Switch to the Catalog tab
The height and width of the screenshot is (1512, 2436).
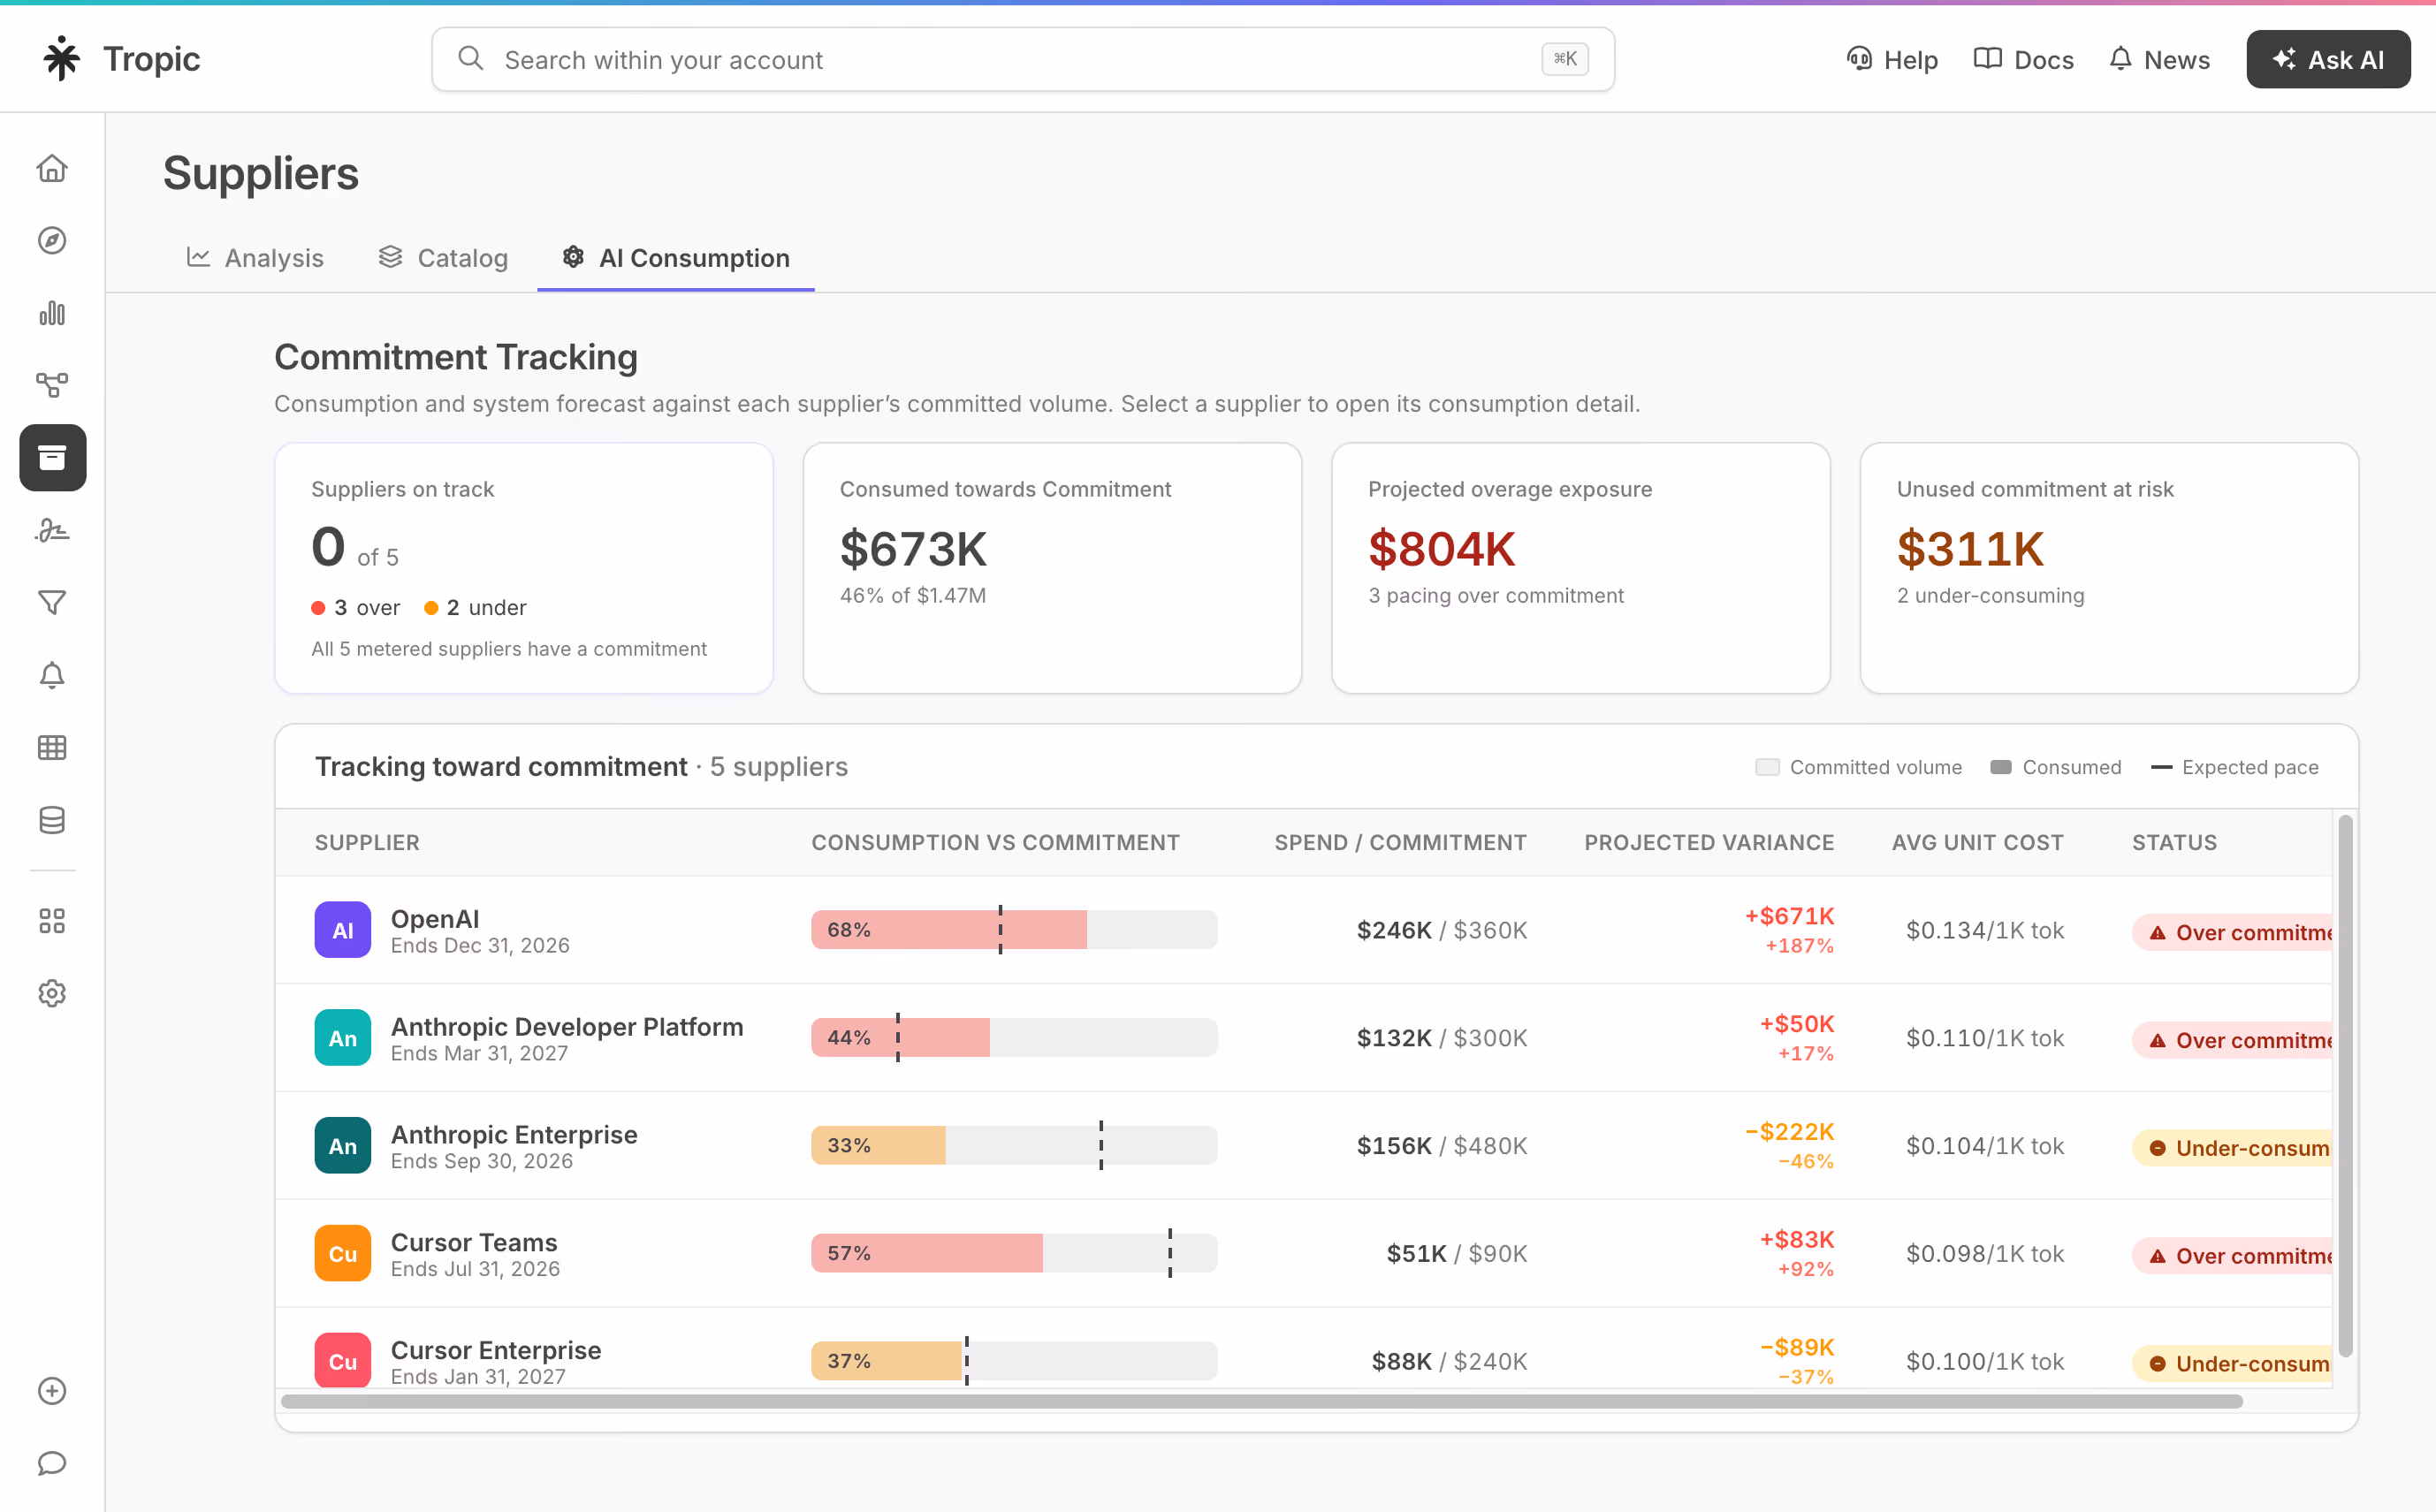pos(443,258)
